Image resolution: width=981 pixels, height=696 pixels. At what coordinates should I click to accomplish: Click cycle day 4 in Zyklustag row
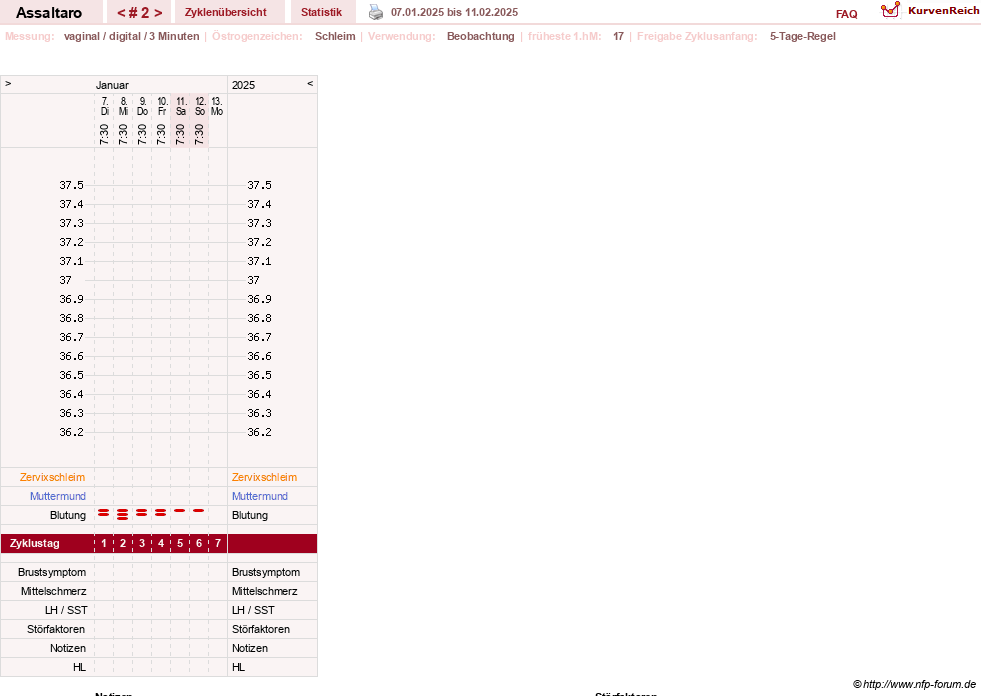pos(161,543)
